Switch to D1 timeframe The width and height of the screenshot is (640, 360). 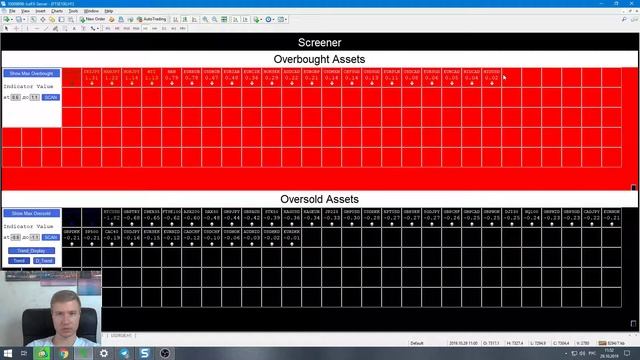pyautogui.click(x=164, y=29)
